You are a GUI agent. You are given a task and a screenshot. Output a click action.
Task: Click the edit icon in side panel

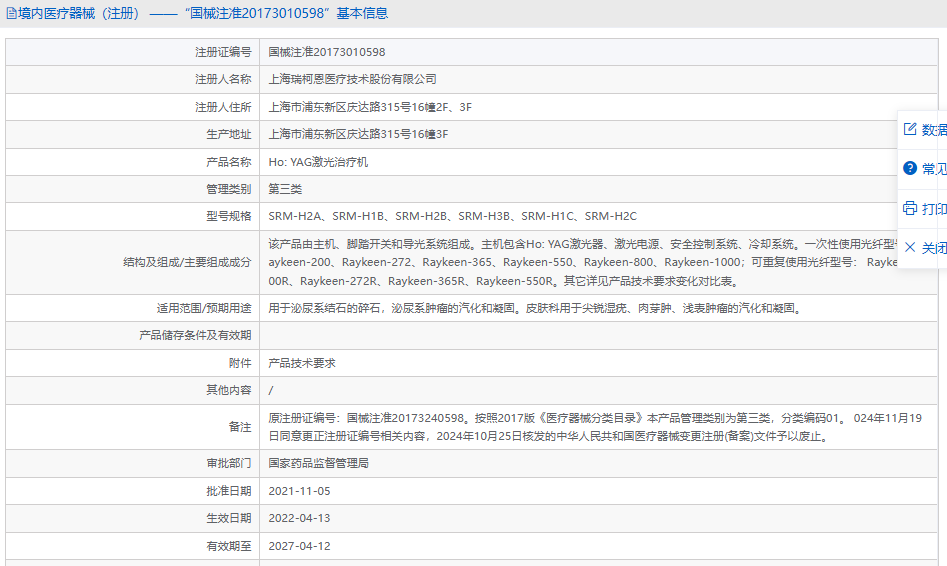coord(910,129)
